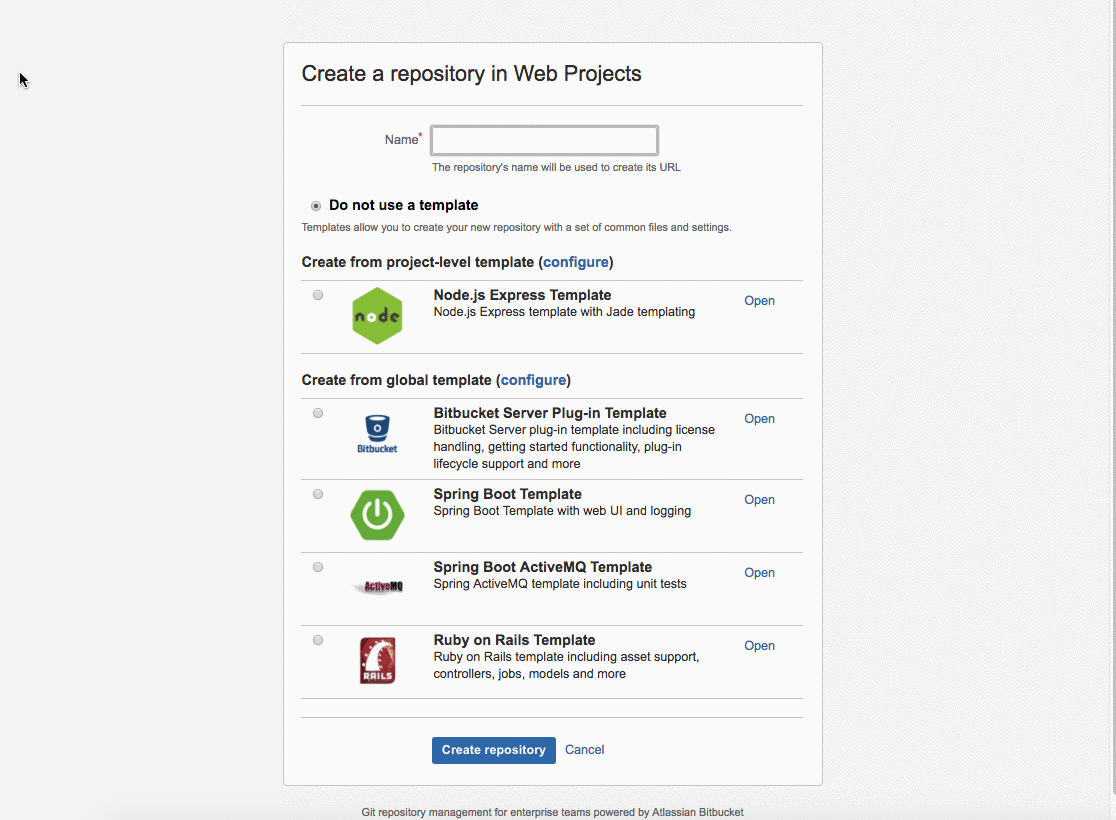Open the global template configure link
Image resolution: width=1116 pixels, height=820 pixels.
(x=534, y=380)
